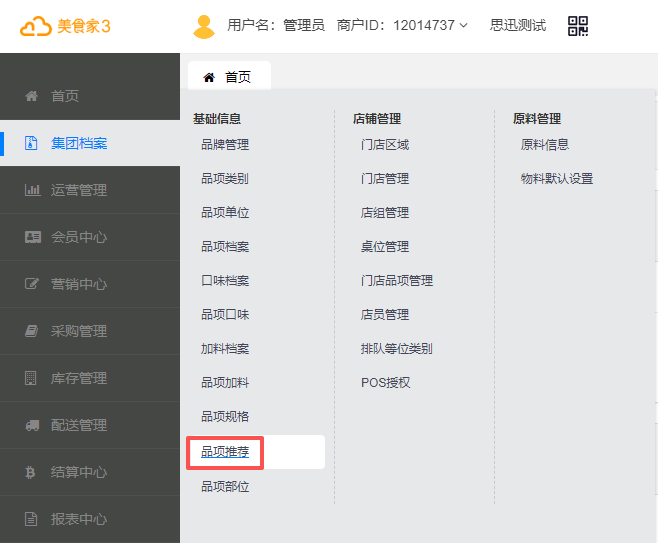Click the 营销中心 edit icon
The height and width of the screenshot is (543, 658).
[x=32, y=284]
